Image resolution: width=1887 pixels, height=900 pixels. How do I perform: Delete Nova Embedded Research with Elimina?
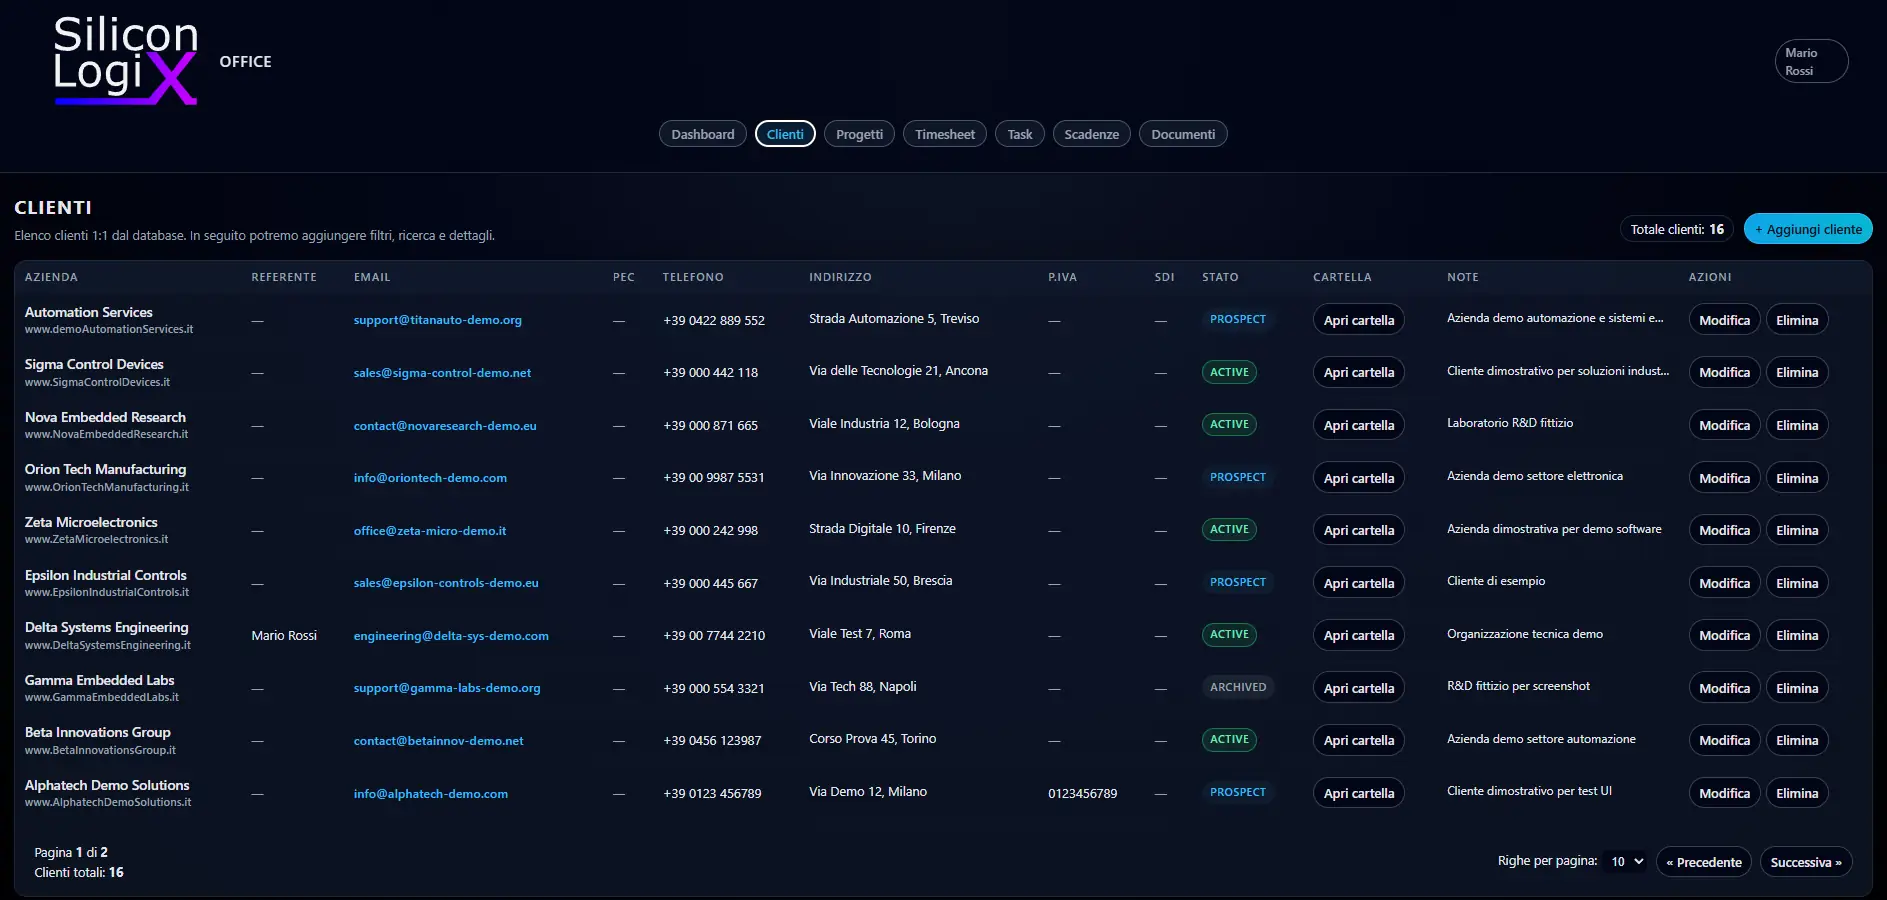coord(1796,425)
